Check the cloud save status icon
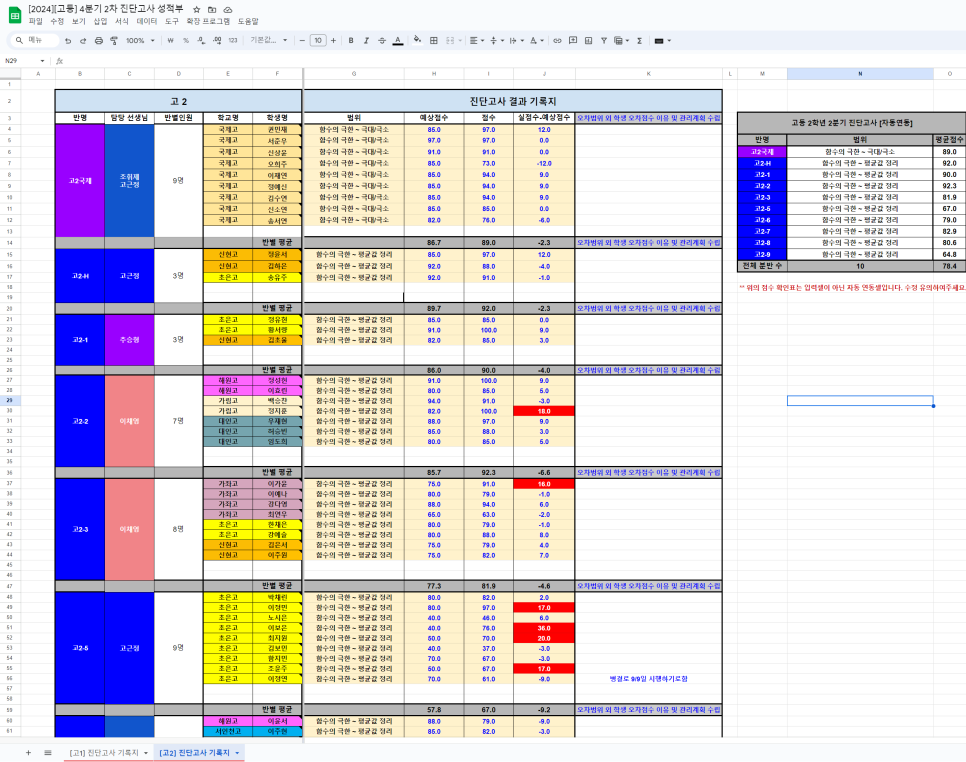 228,9
